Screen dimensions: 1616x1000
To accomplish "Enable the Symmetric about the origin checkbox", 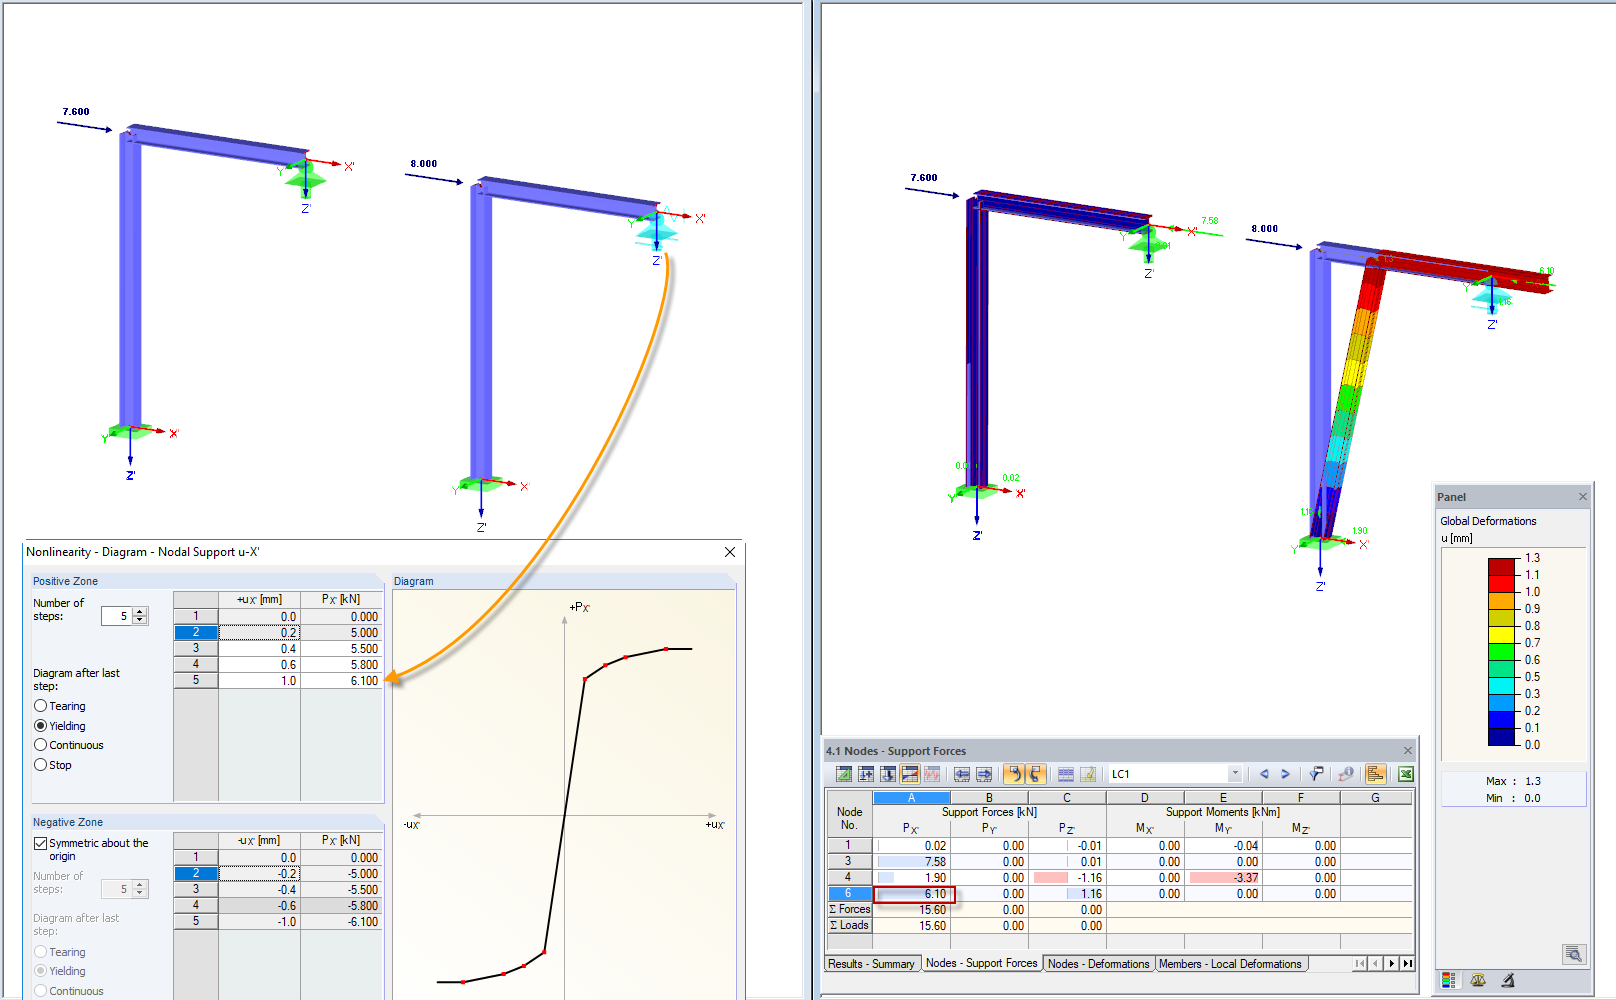I will pos(41,843).
